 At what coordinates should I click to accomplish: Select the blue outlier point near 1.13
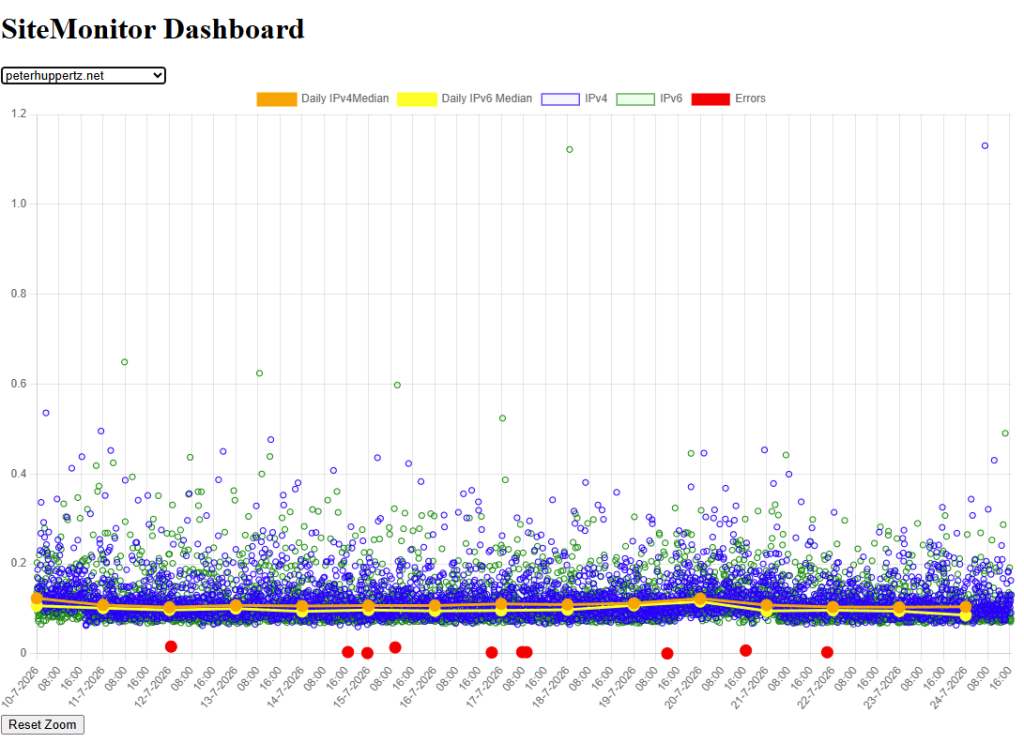point(985,146)
